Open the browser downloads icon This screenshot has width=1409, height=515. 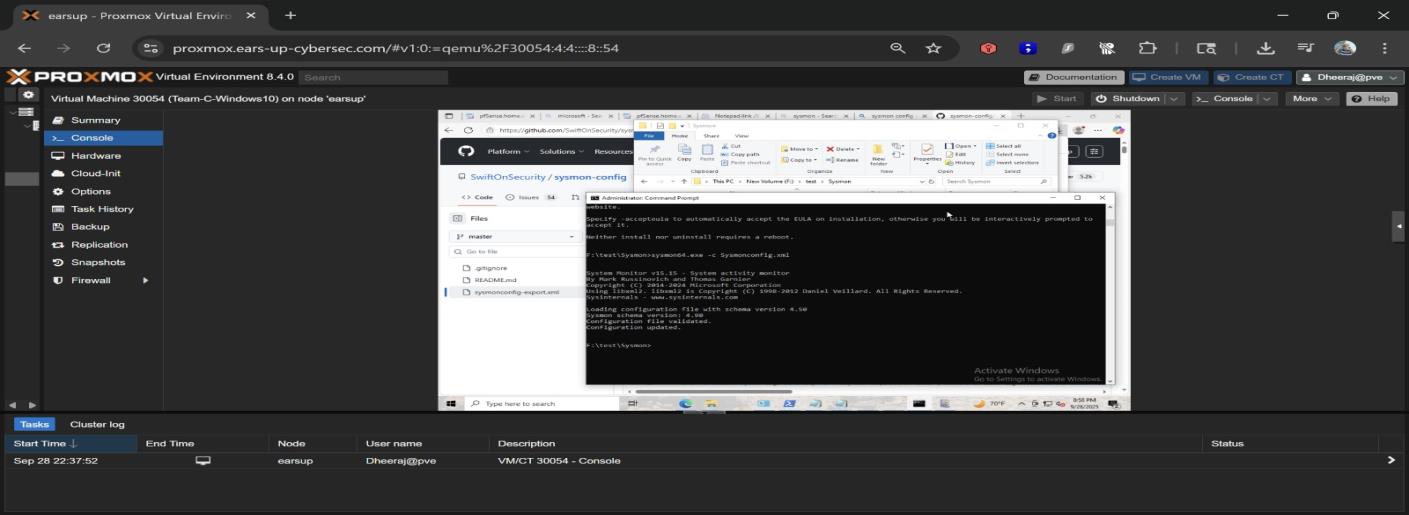(x=1265, y=48)
